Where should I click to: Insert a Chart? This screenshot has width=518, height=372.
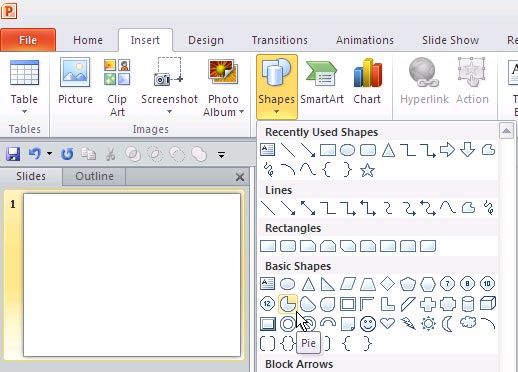tap(367, 81)
